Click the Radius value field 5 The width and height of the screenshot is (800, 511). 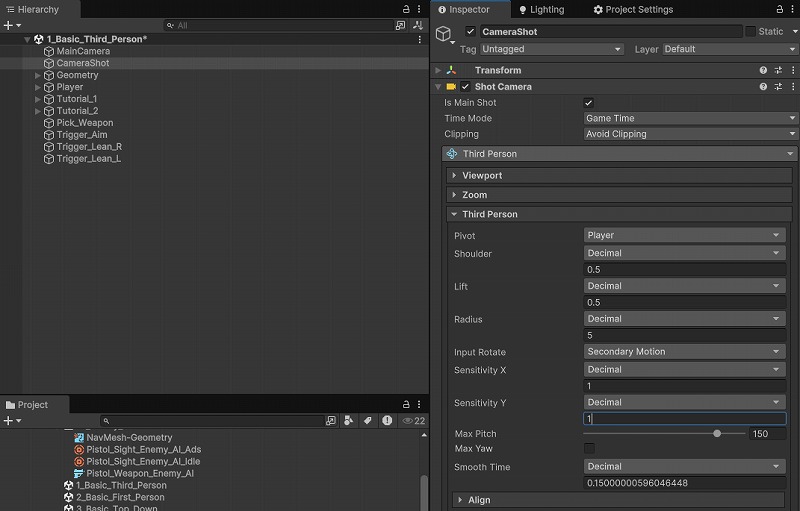(x=684, y=335)
